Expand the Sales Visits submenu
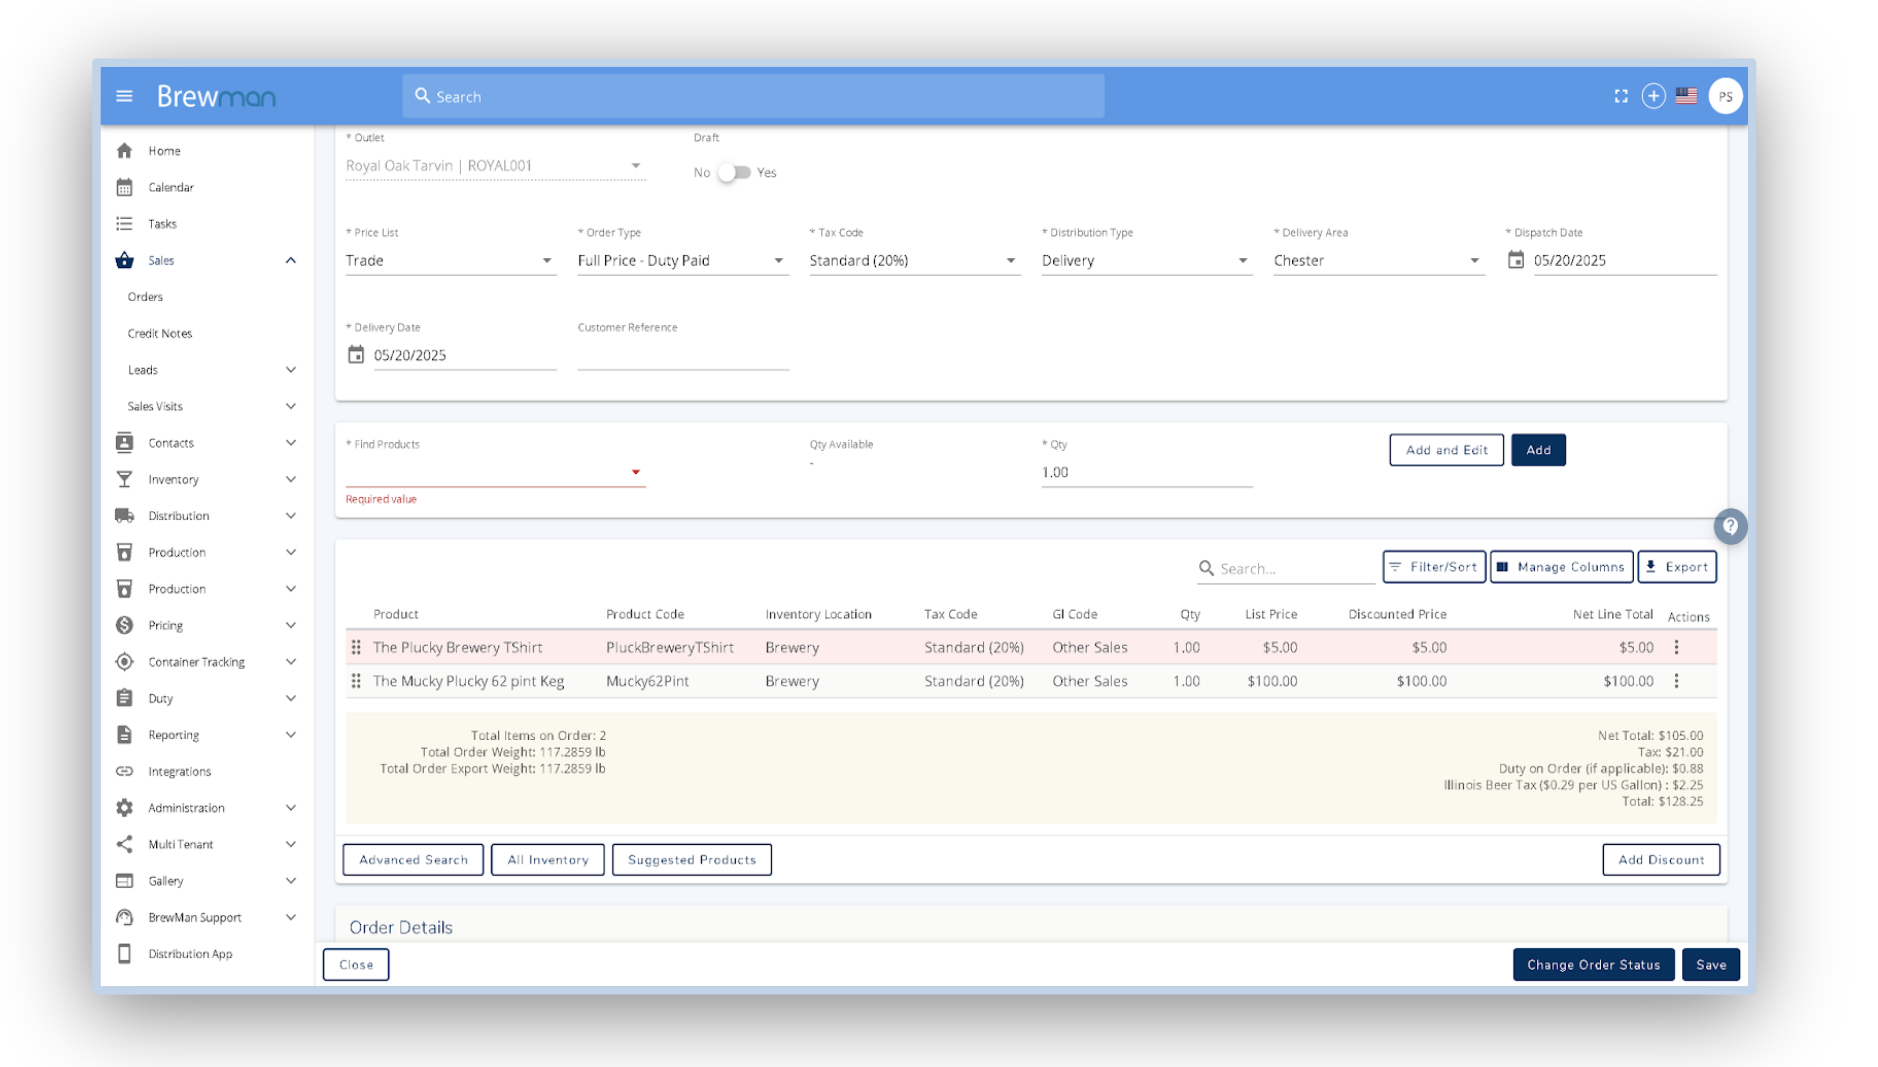 pyautogui.click(x=290, y=406)
